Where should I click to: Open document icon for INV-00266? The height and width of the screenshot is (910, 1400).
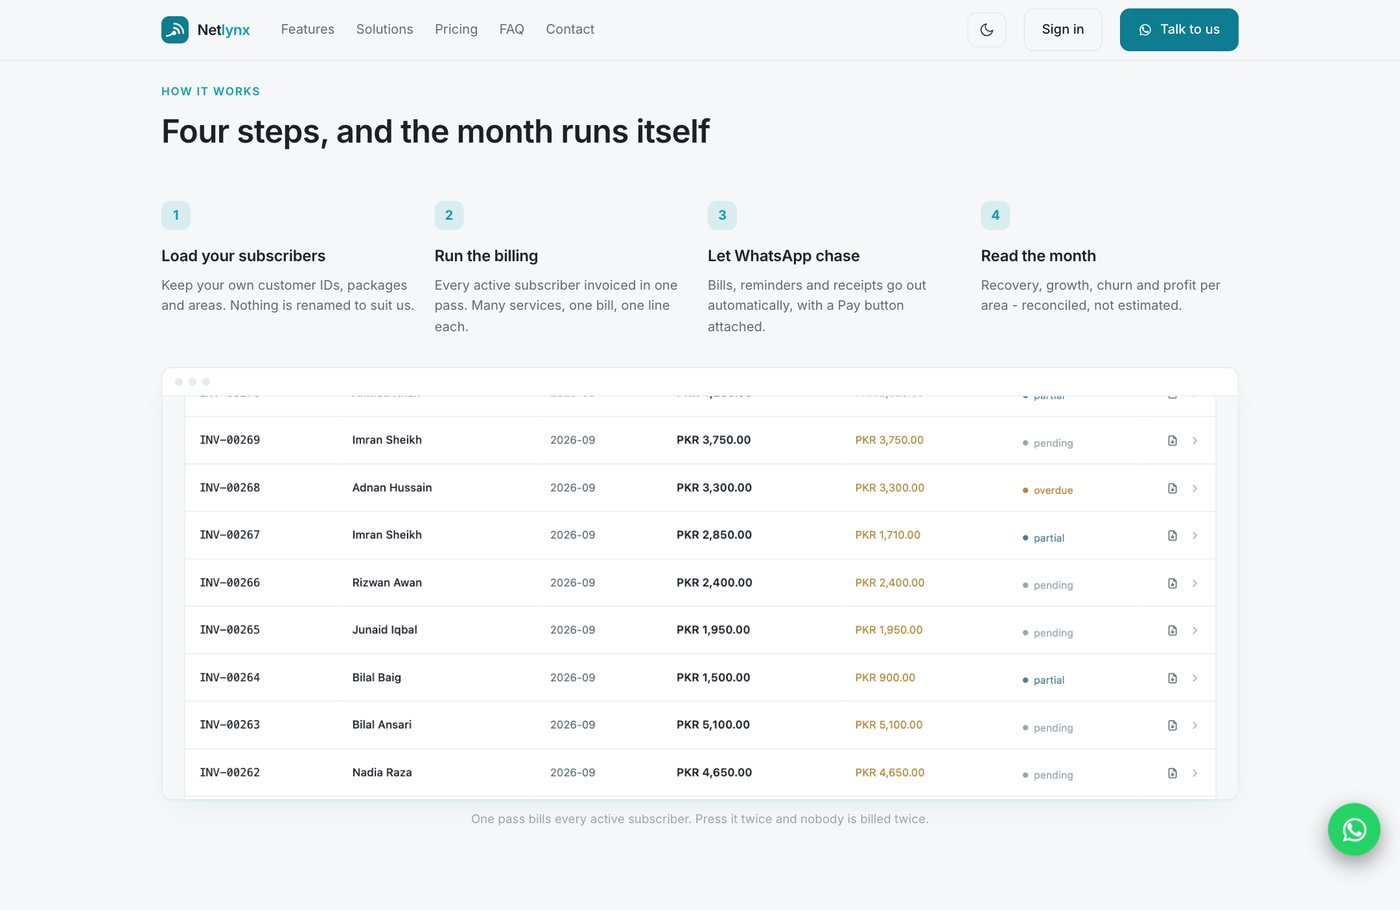[1172, 583]
